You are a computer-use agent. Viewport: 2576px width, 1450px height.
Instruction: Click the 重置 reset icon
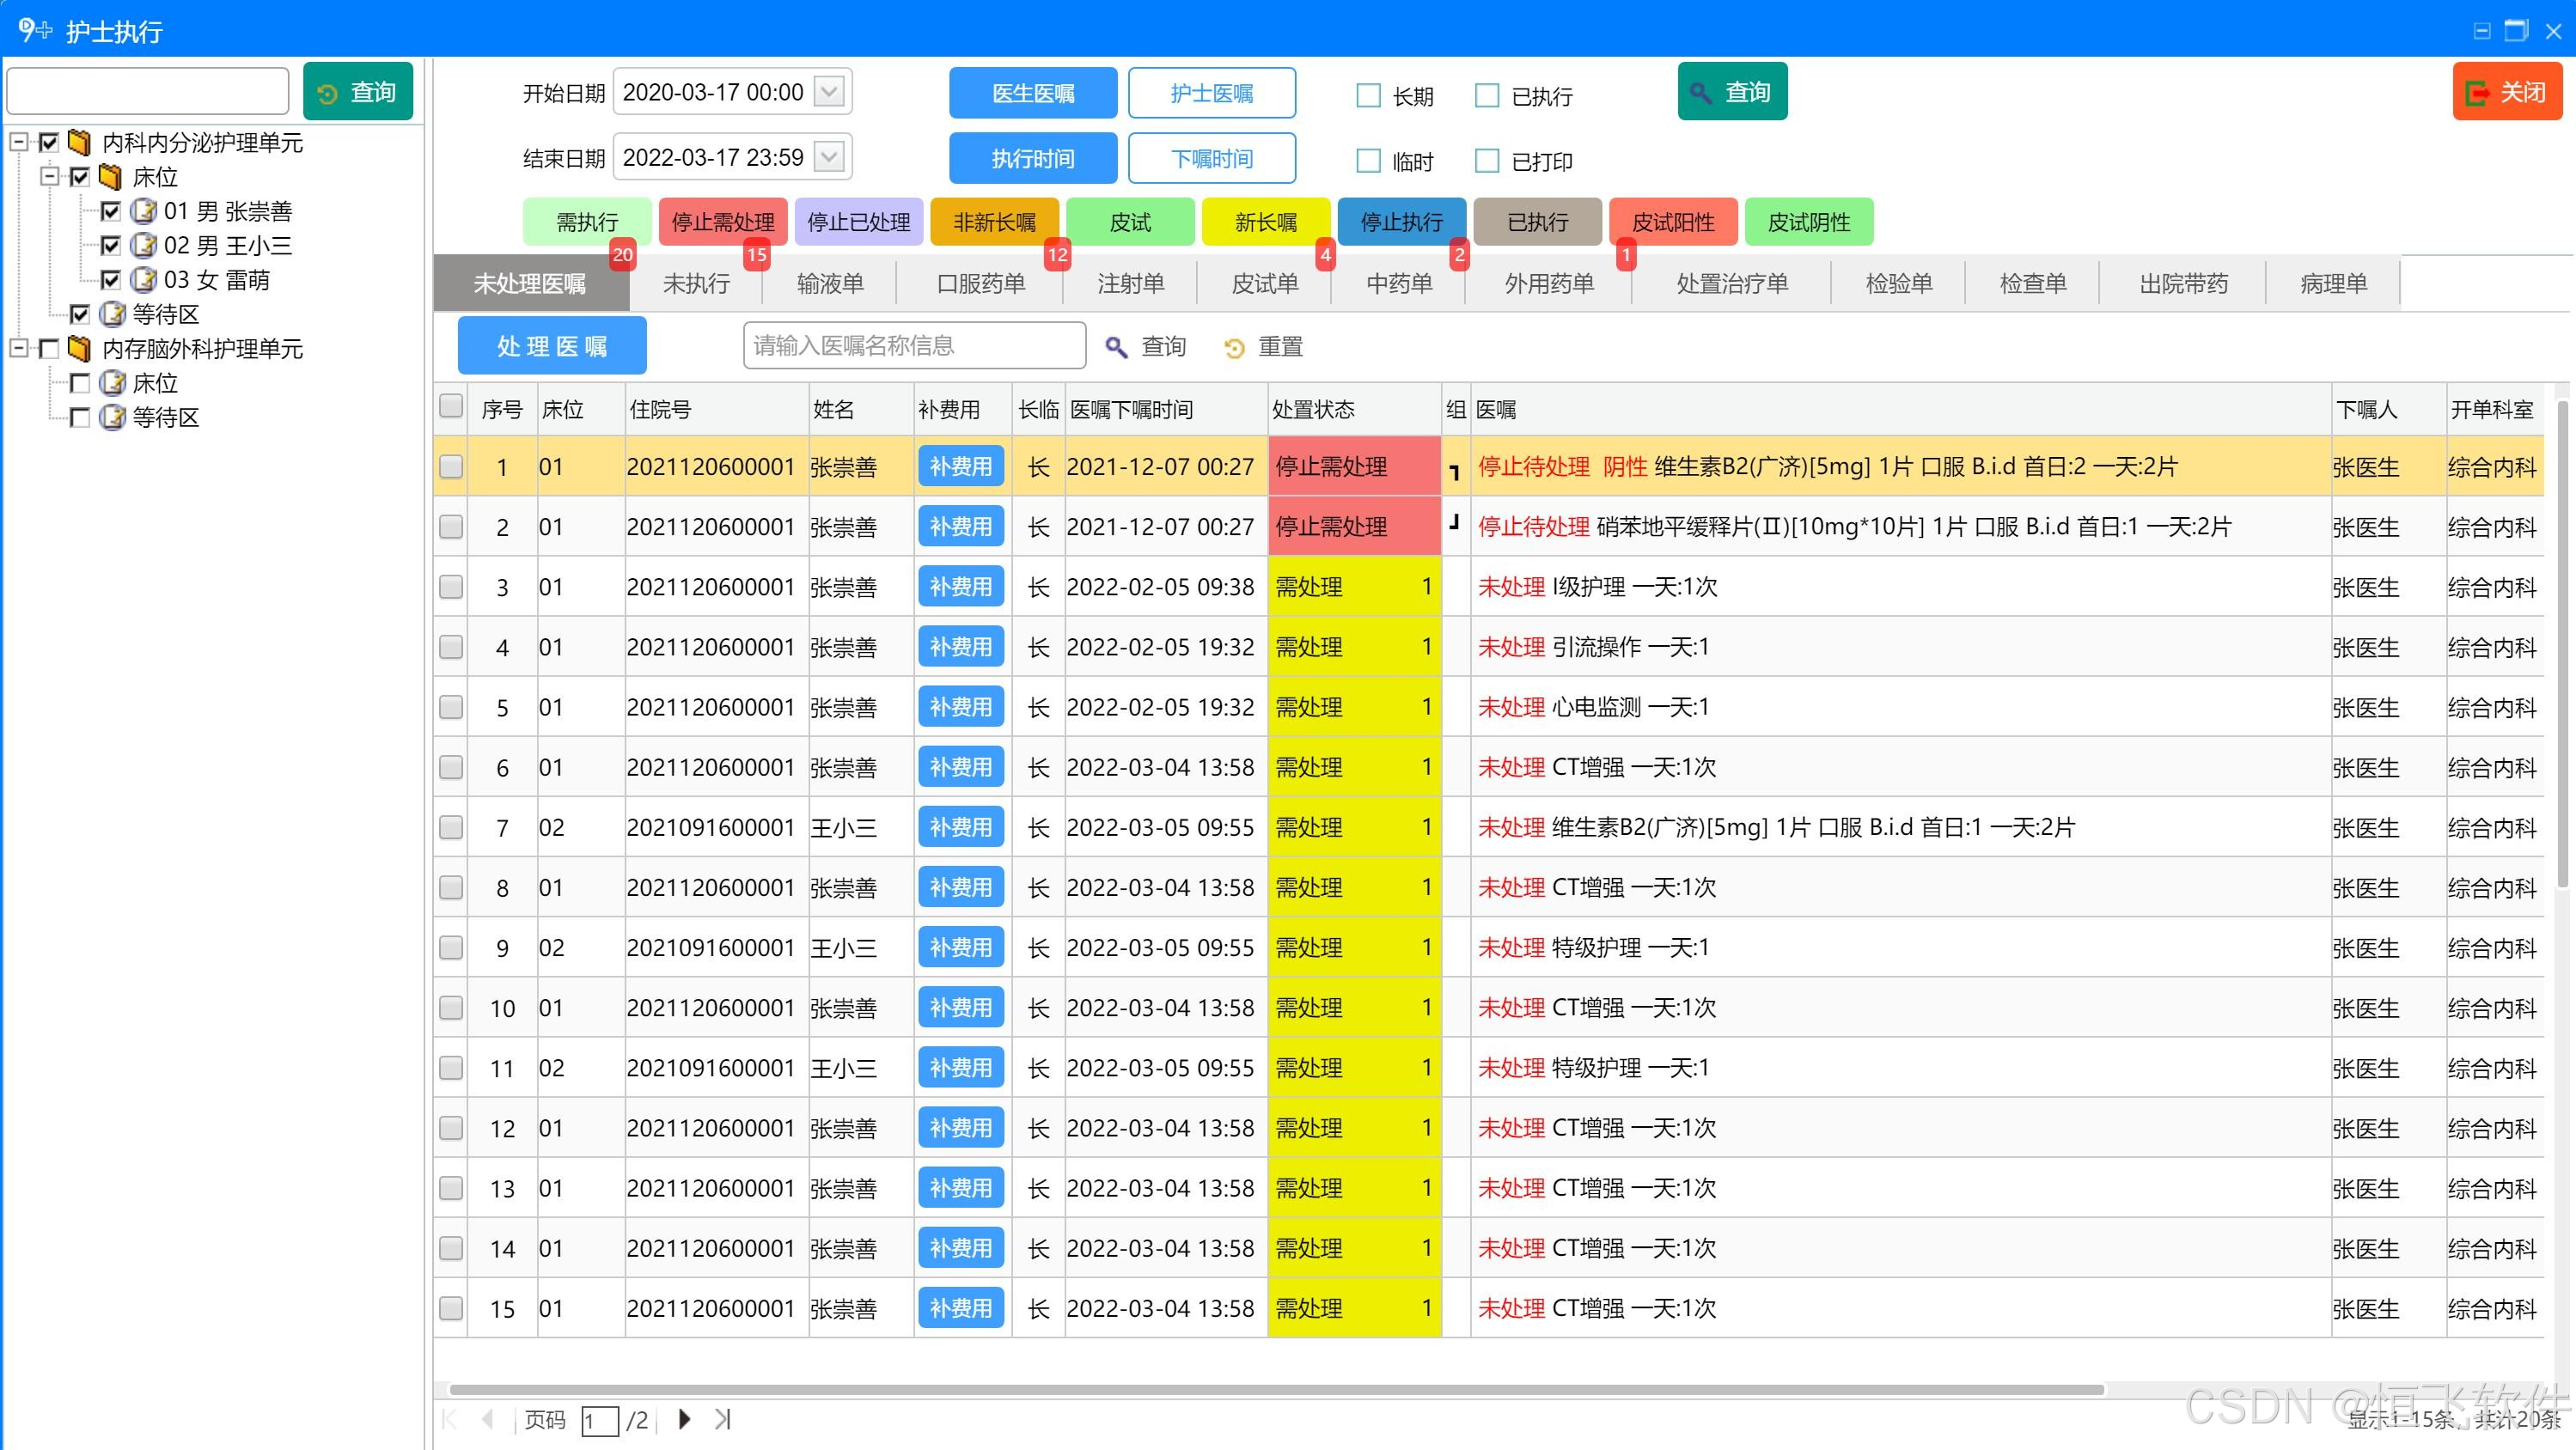1234,347
